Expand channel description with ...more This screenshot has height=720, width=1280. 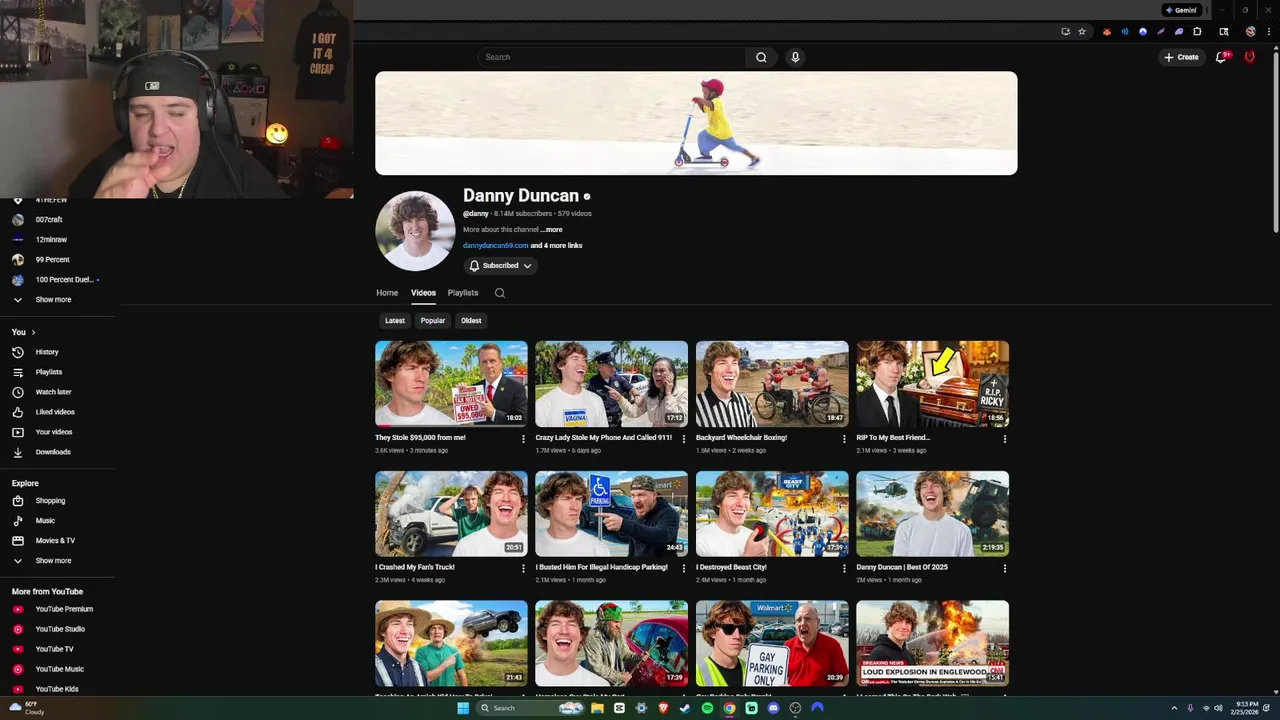coord(552,230)
